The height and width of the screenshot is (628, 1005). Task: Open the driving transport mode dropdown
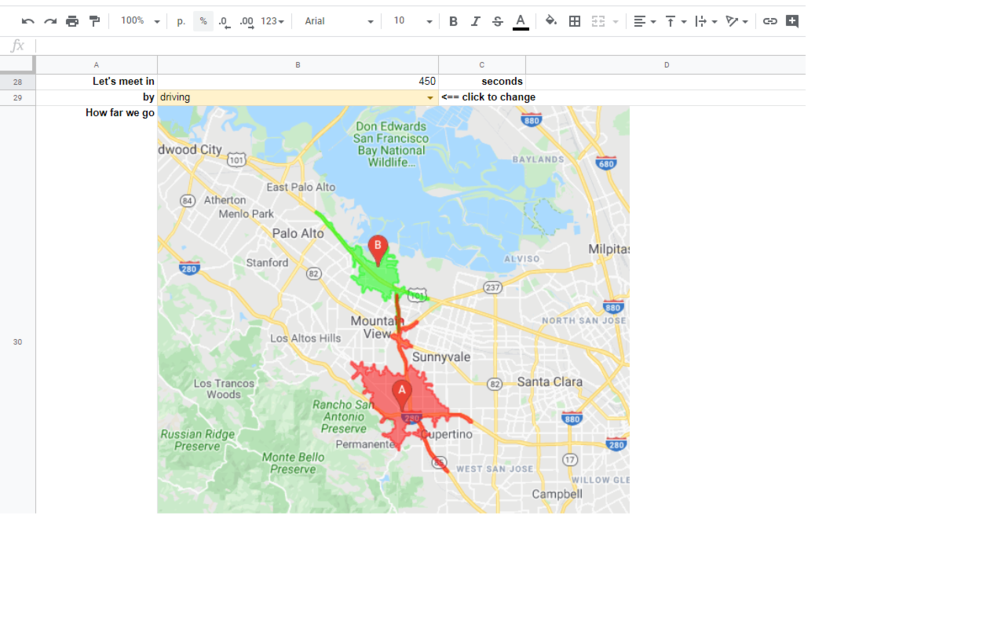(430, 97)
